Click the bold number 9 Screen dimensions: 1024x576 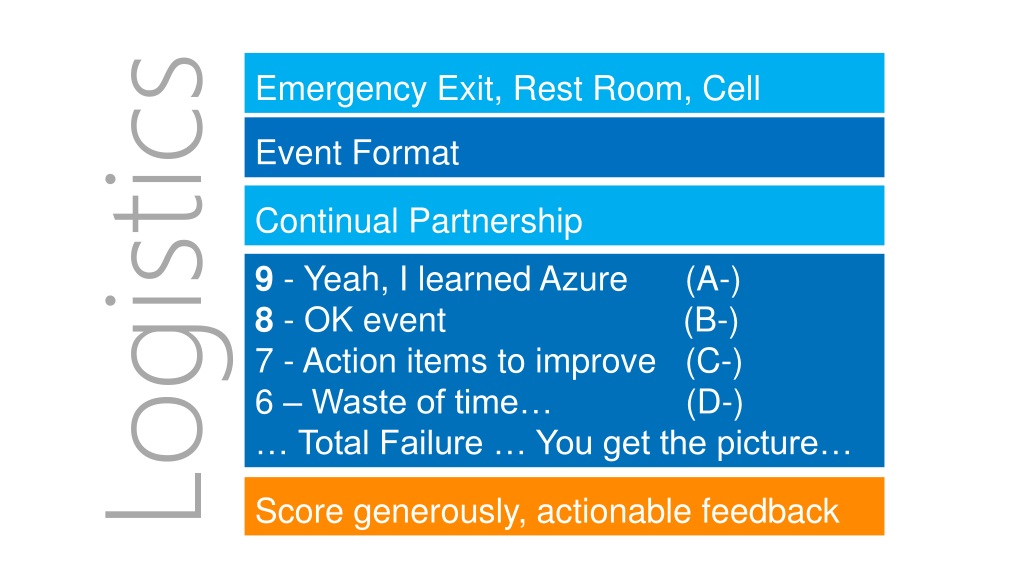264,280
